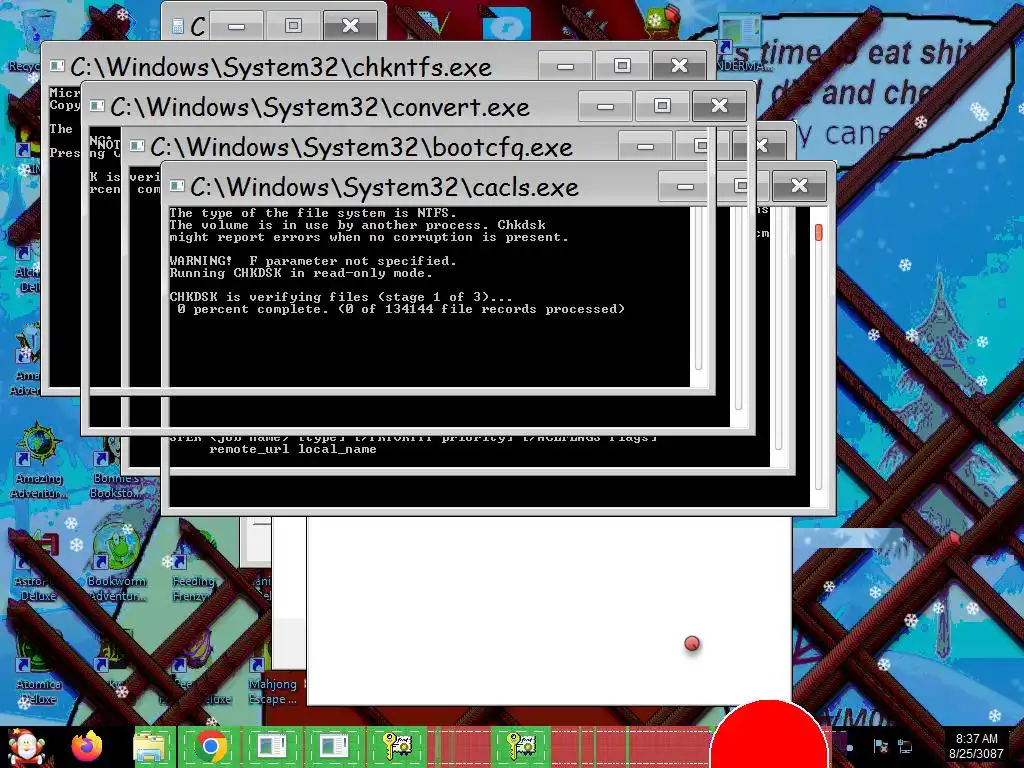The height and width of the screenshot is (768, 1024).
Task: Show the taskbar clock and date
Action: 976,746
